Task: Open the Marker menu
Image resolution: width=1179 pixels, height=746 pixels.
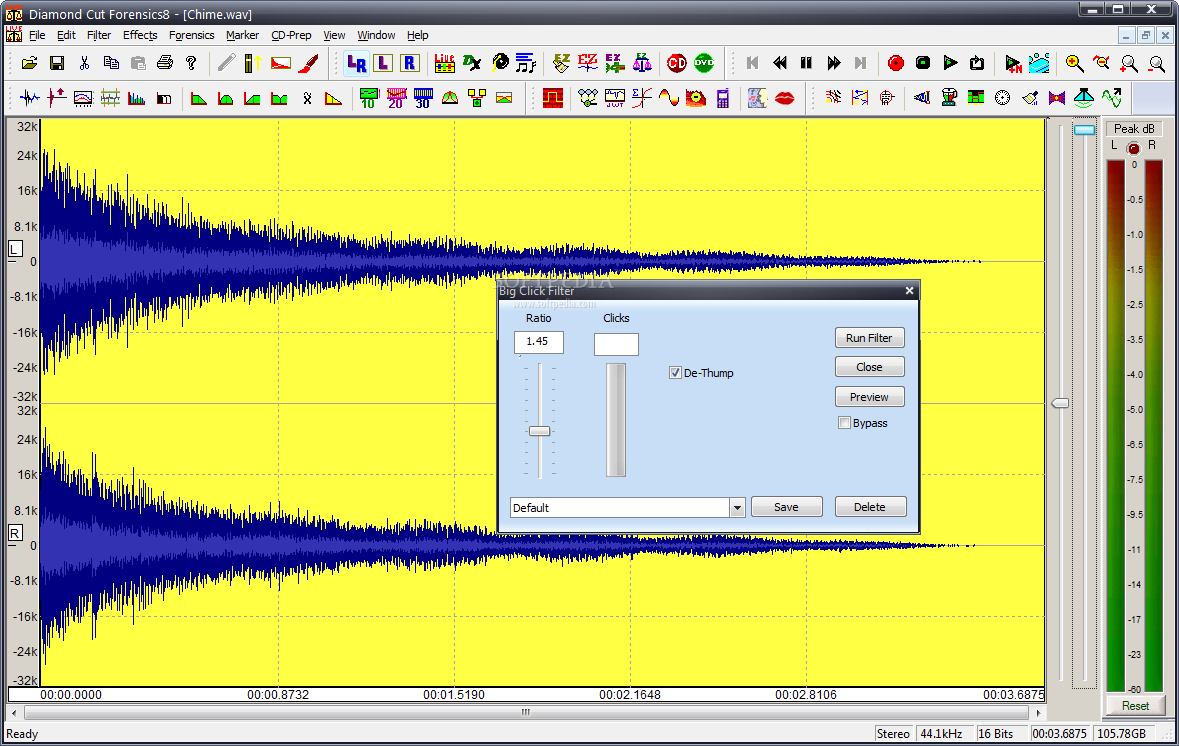Action: coord(242,35)
